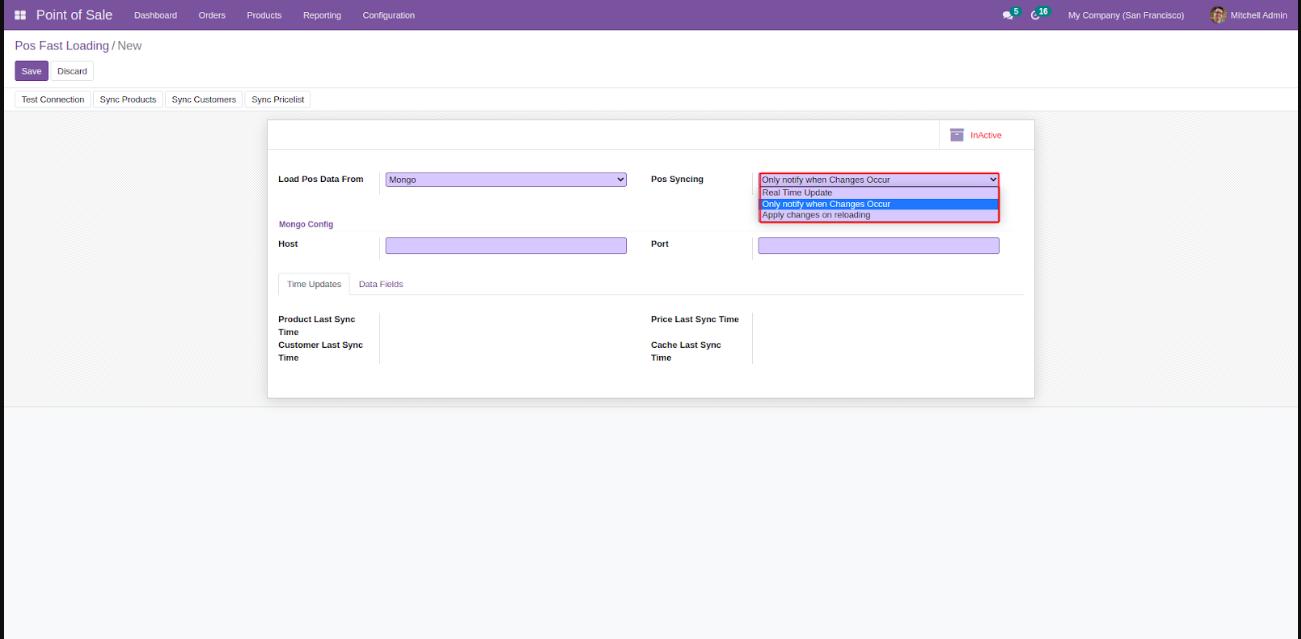Open the Mitchell Admin user menu
This screenshot has height=639, width=1301.
(x=1249, y=15)
